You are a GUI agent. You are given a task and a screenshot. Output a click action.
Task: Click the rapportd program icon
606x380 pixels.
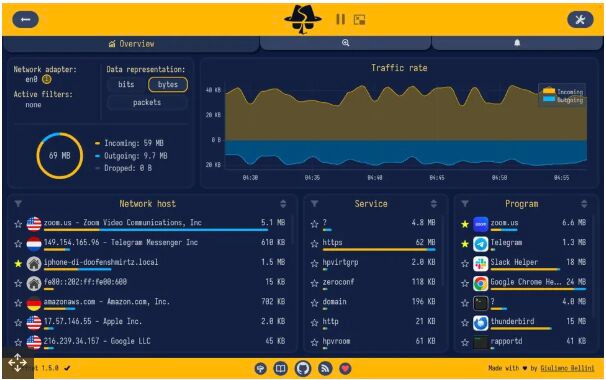click(480, 343)
